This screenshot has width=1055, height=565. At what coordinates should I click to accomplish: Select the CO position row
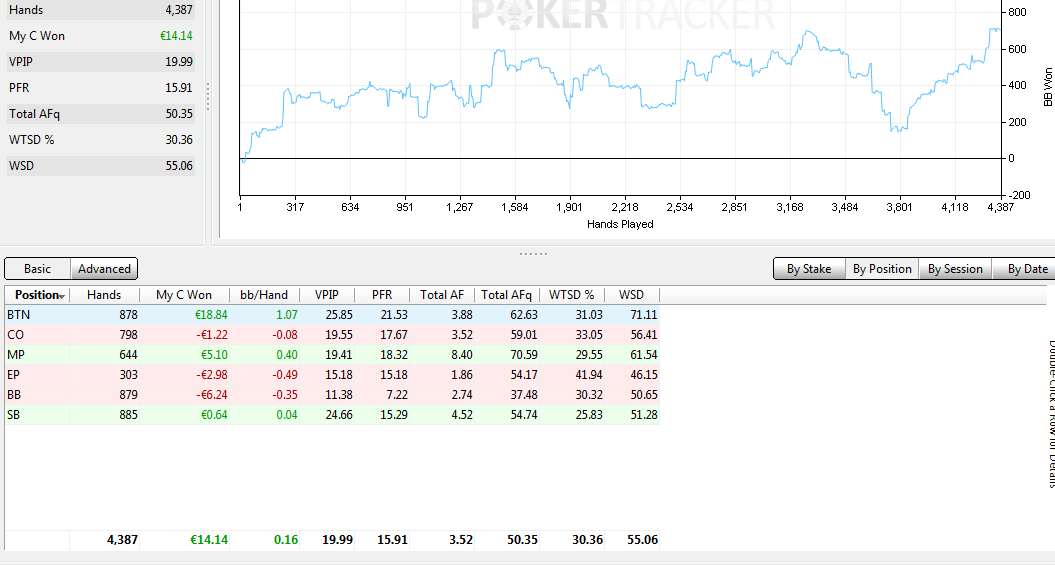332,335
